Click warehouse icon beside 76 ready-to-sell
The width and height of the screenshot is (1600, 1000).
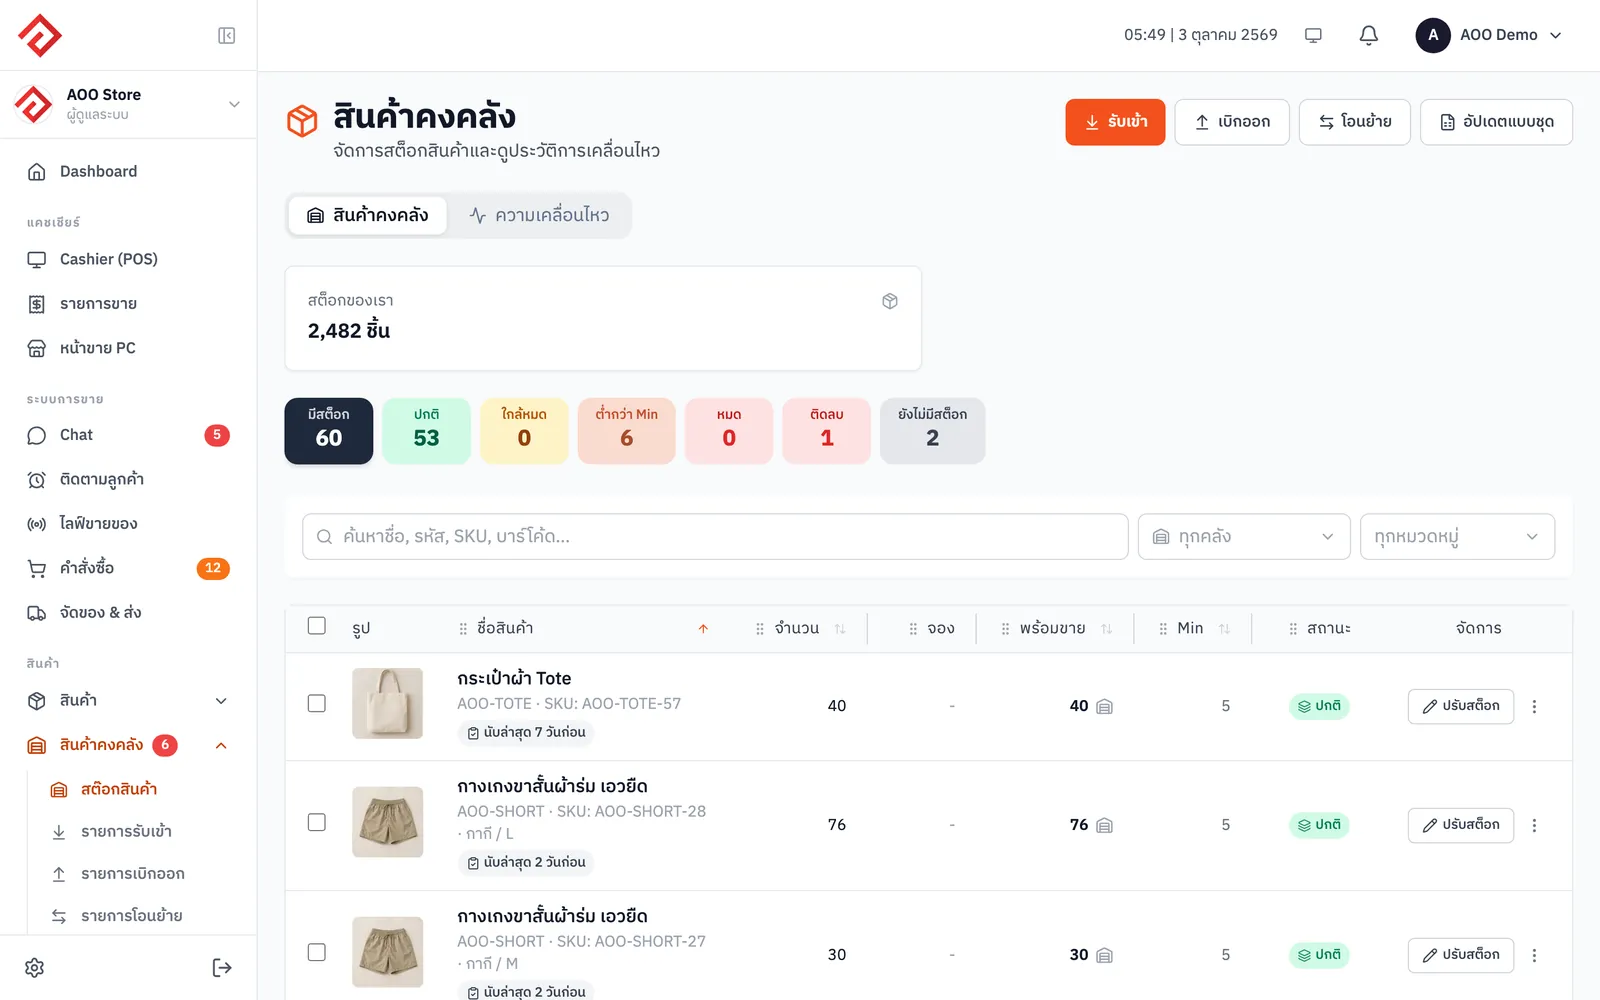pyautogui.click(x=1105, y=826)
